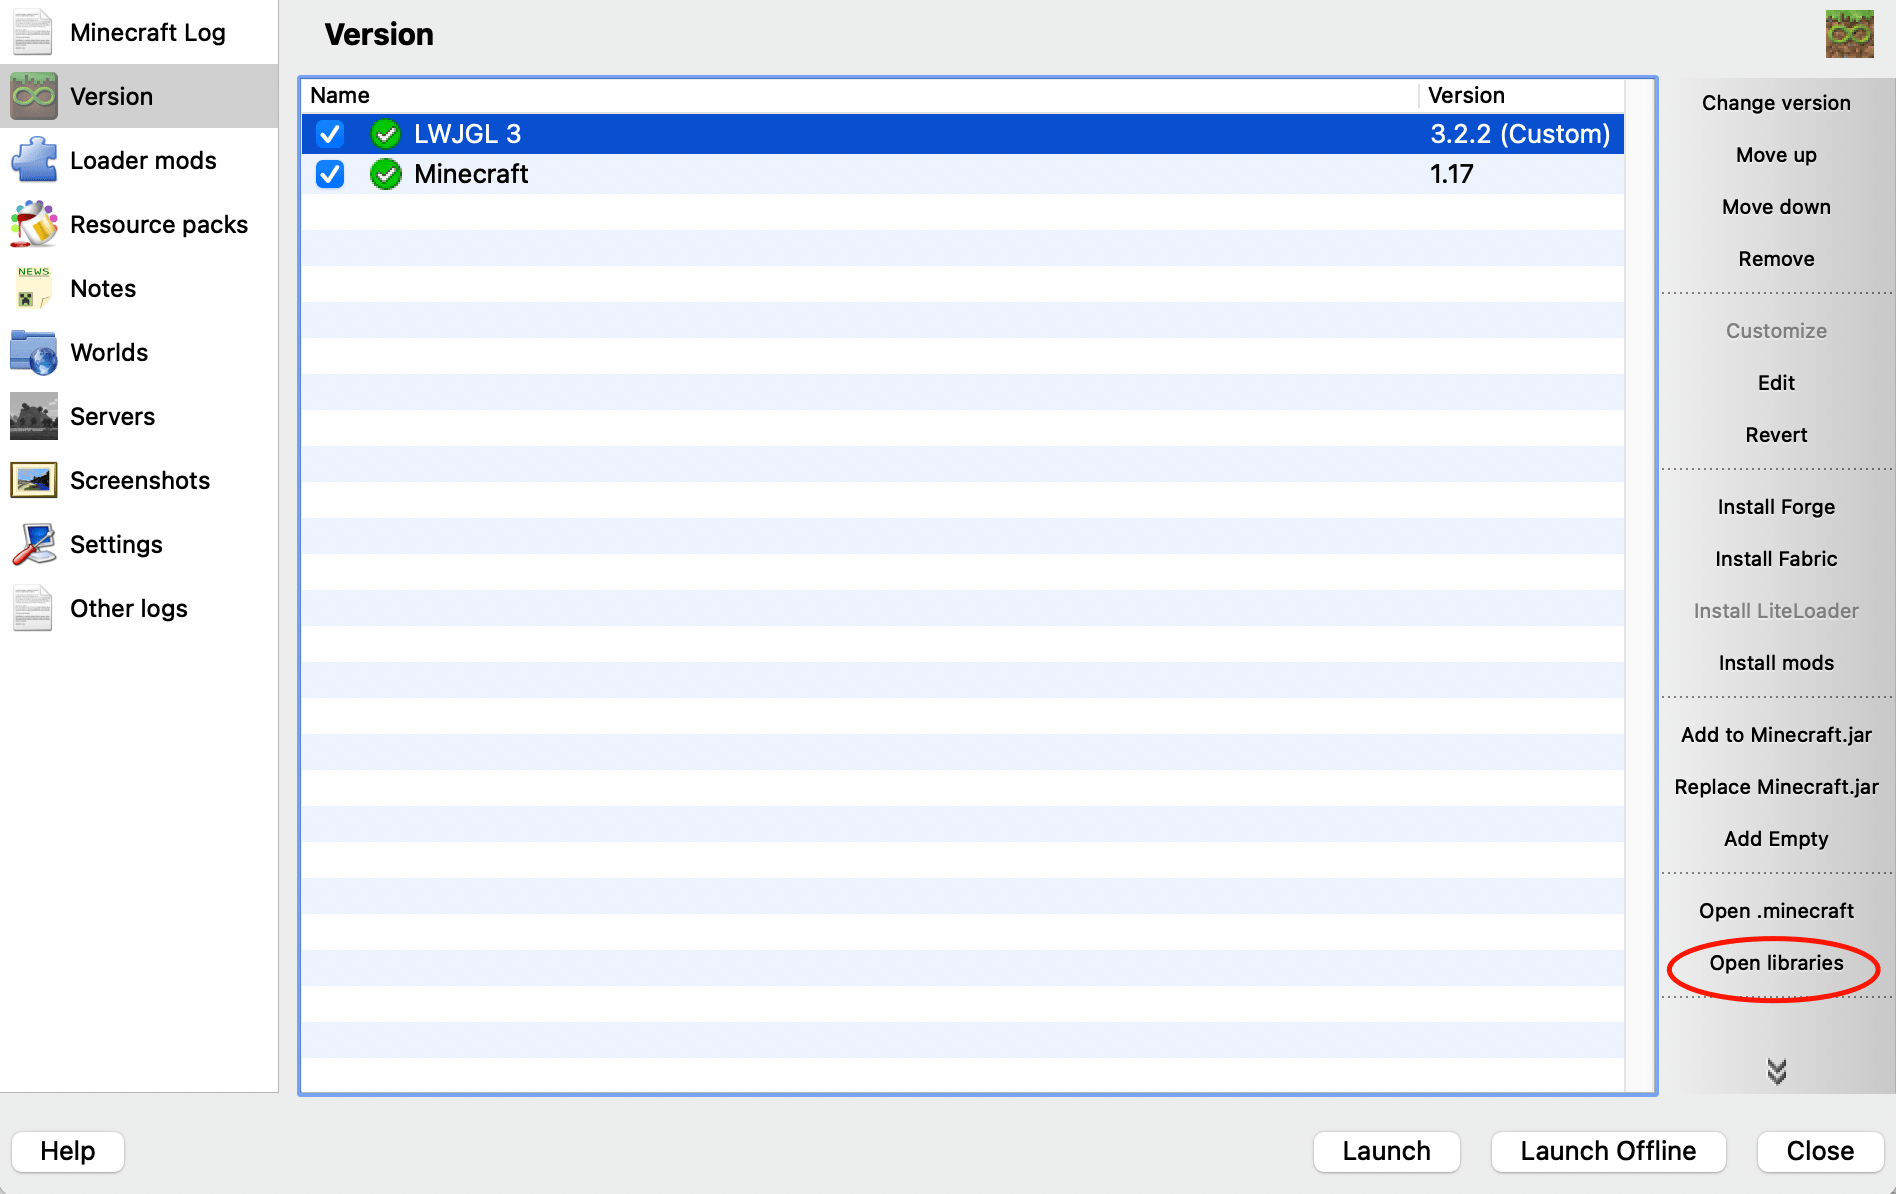Sort by the Version column header
Screen dimensions: 1896x1194
[1521, 96]
